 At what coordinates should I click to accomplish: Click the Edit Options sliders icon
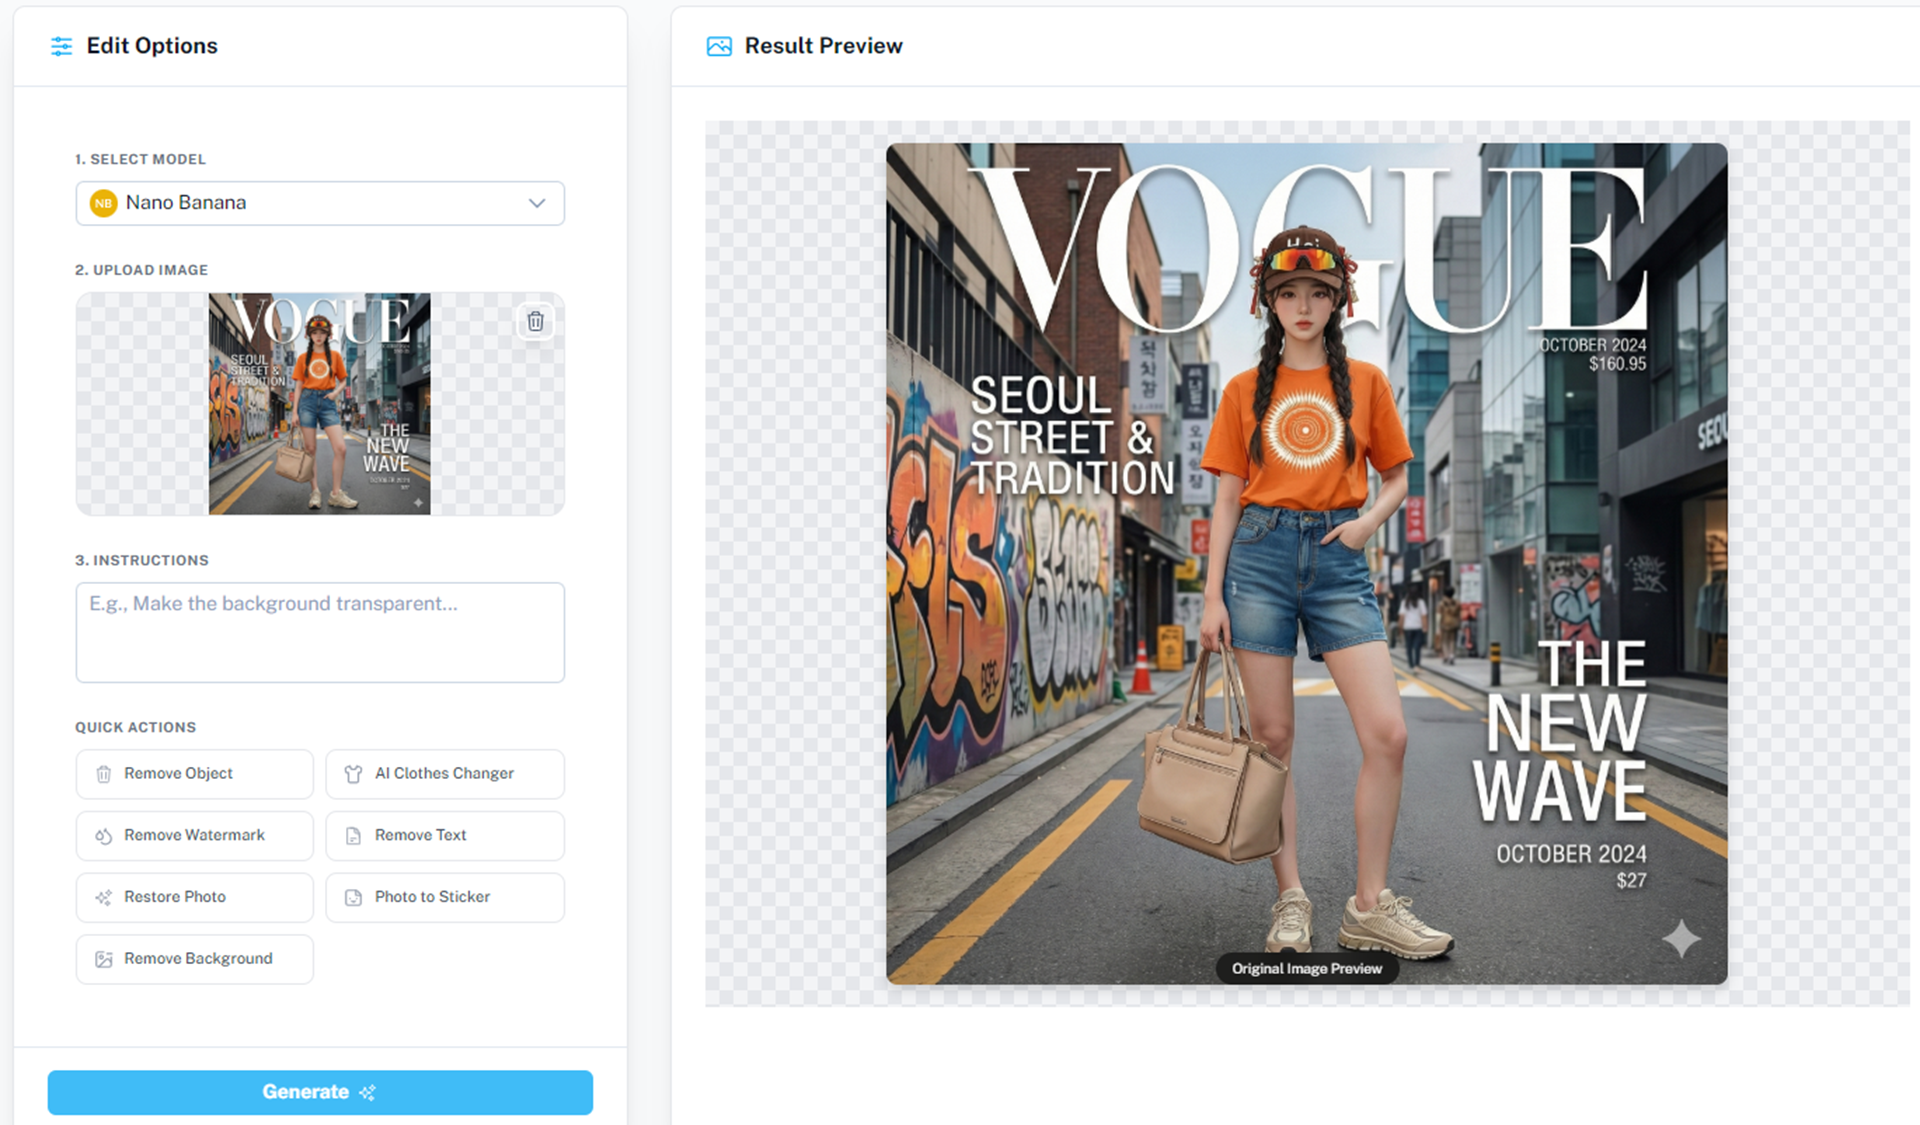point(61,46)
